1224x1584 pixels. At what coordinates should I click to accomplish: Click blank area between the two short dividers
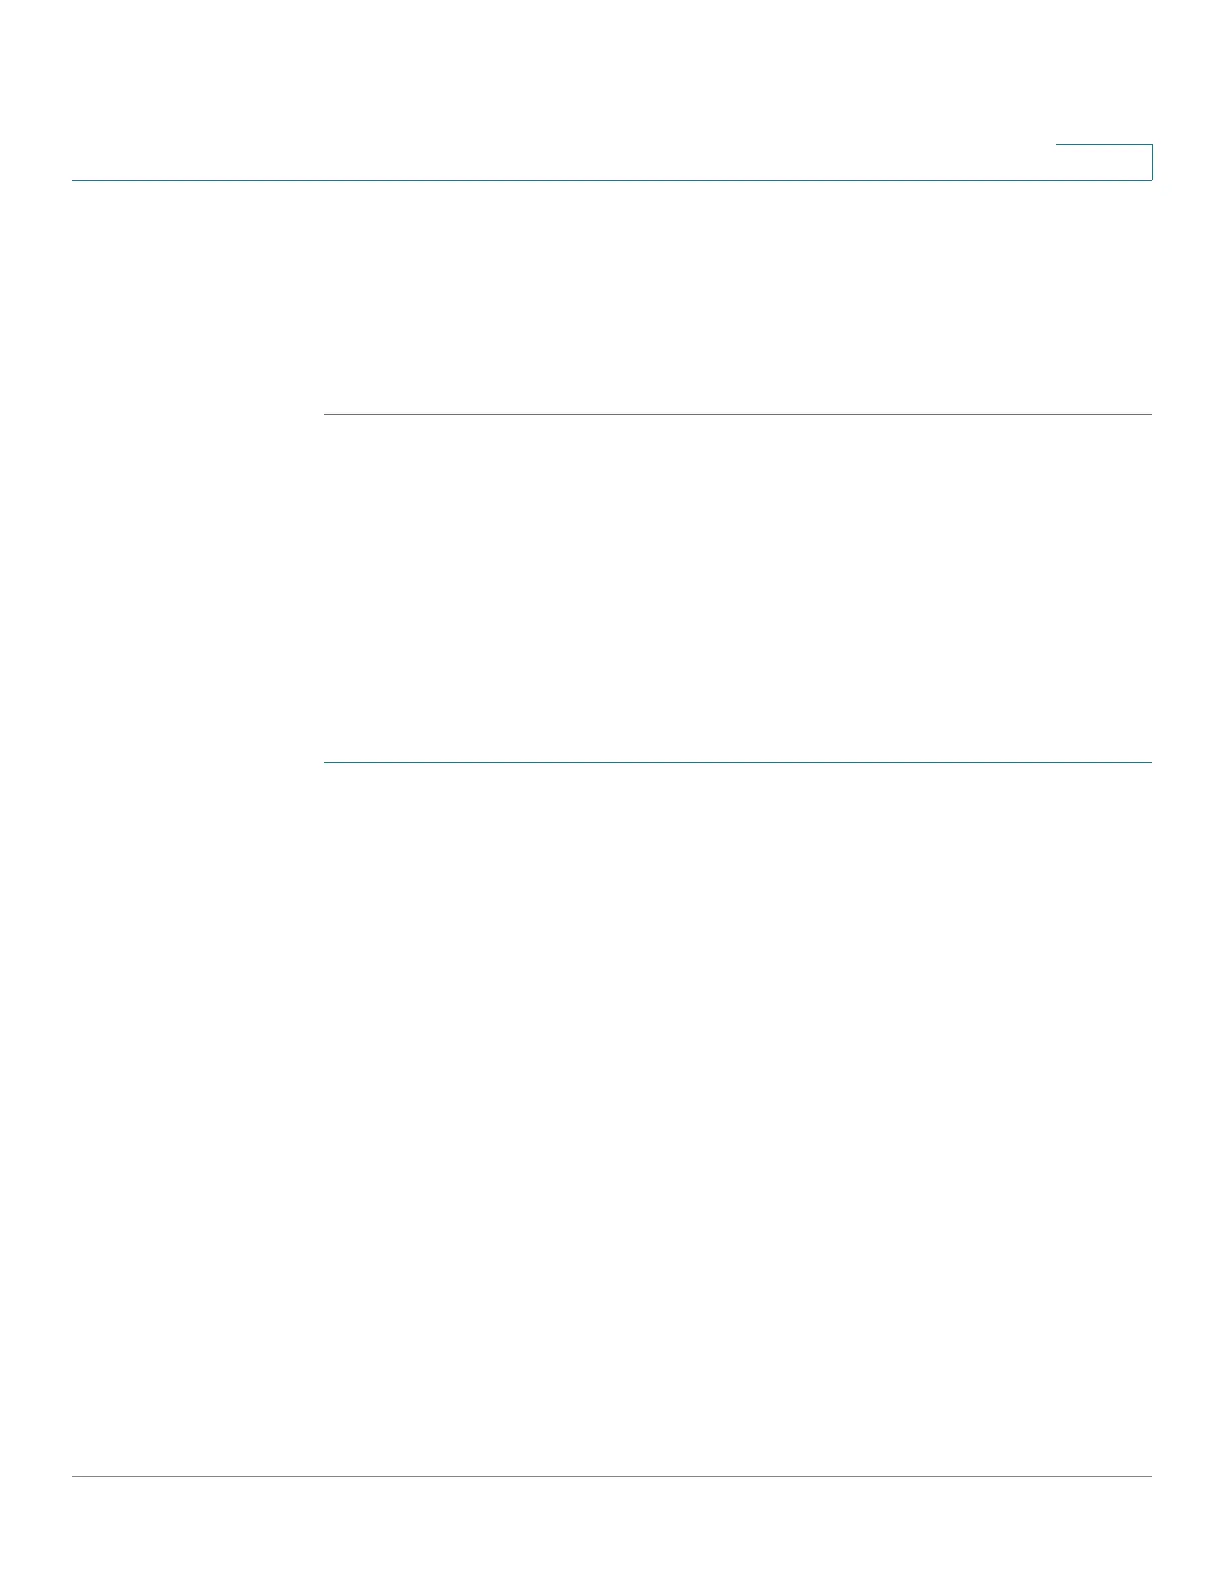[738, 588]
